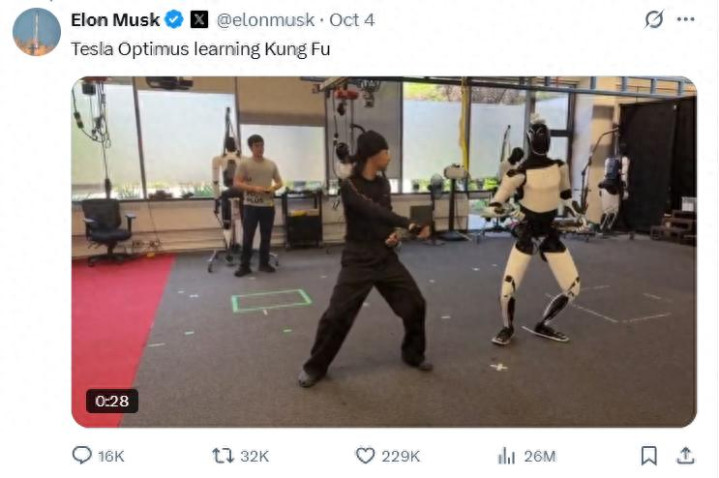This screenshot has height=478, width=719.
Task: Bookmark this post
Action: click(649, 456)
